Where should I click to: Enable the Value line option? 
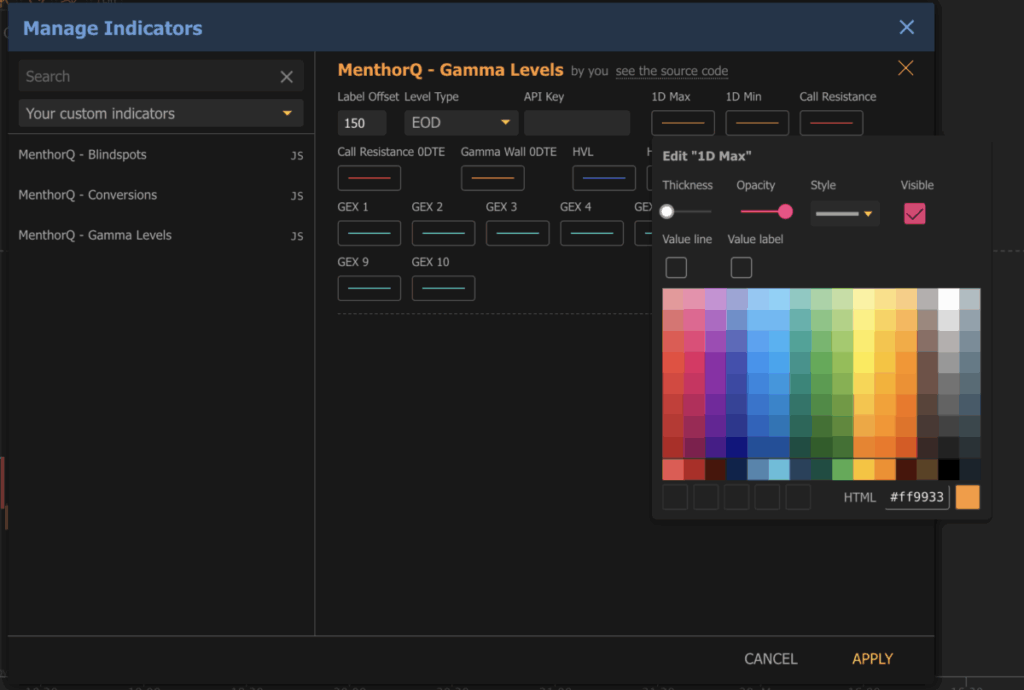676,267
